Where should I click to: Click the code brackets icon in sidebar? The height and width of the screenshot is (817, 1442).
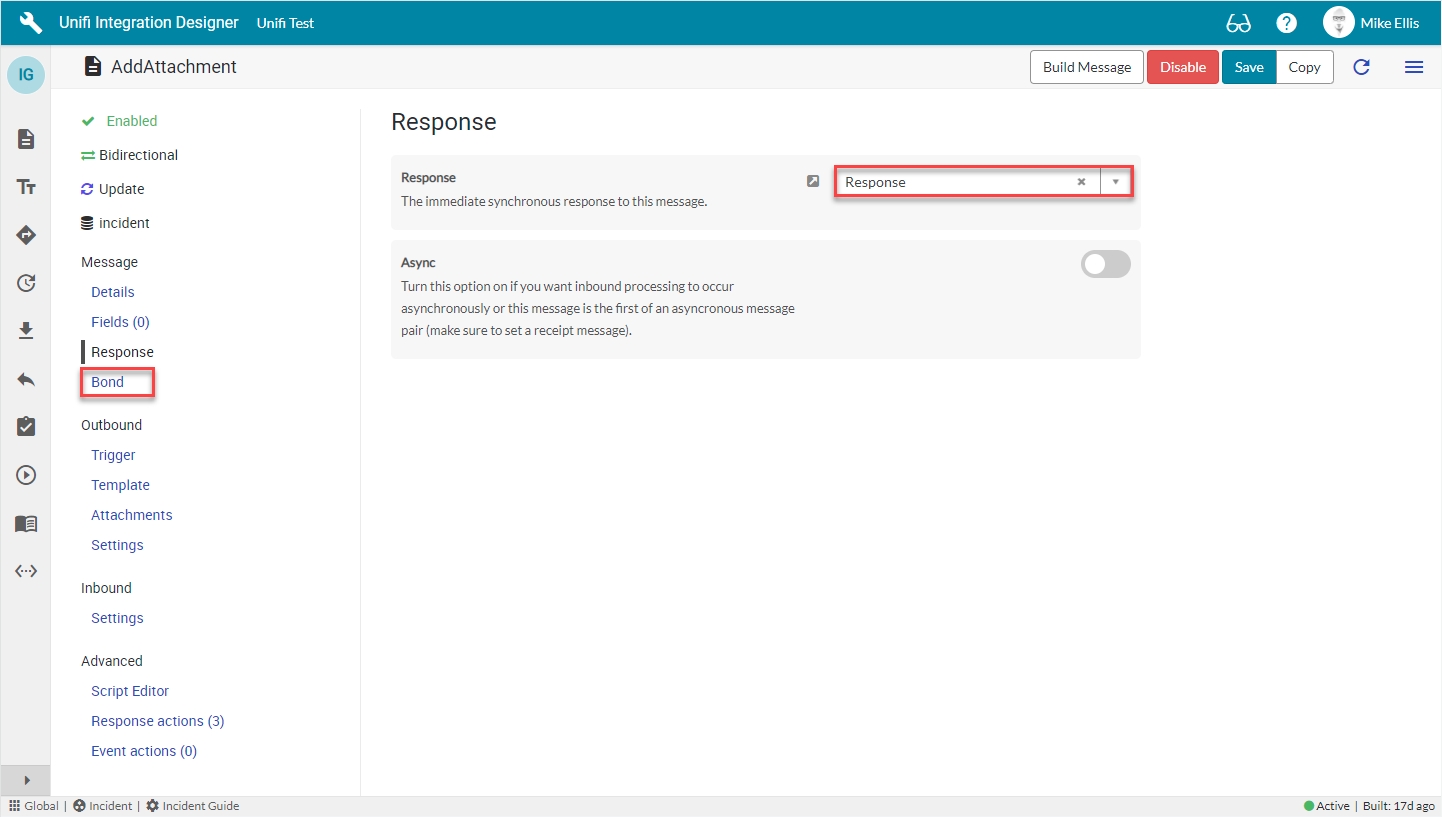pyautogui.click(x=27, y=571)
